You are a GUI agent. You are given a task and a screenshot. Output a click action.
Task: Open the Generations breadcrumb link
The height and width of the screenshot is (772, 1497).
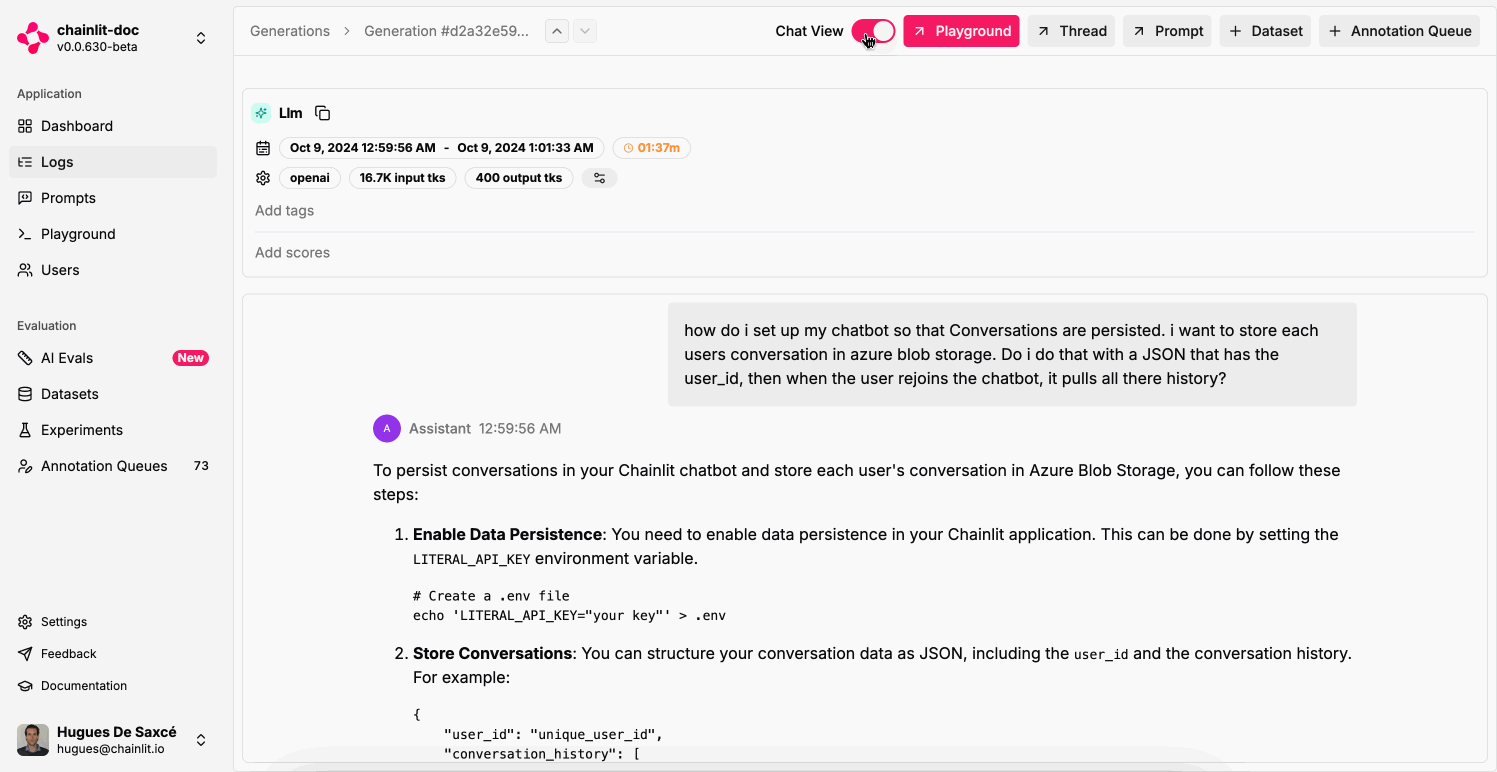coord(289,30)
